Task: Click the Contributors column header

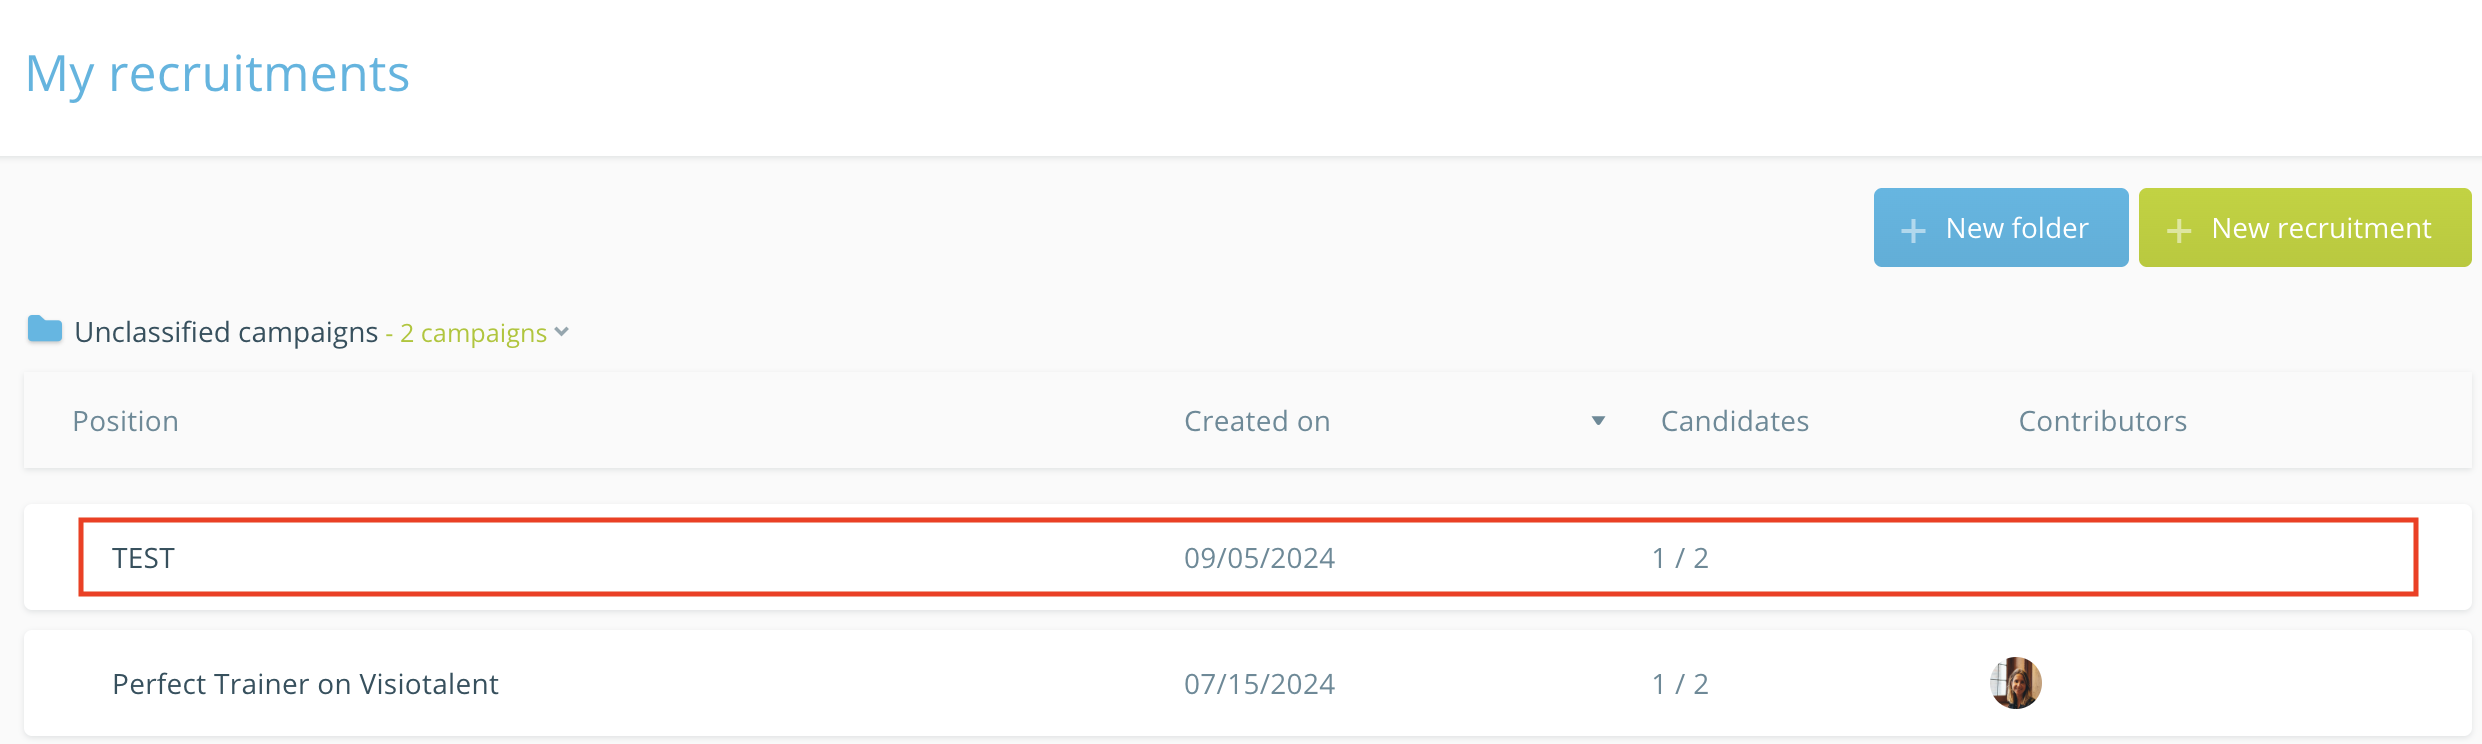Action: [2102, 421]
